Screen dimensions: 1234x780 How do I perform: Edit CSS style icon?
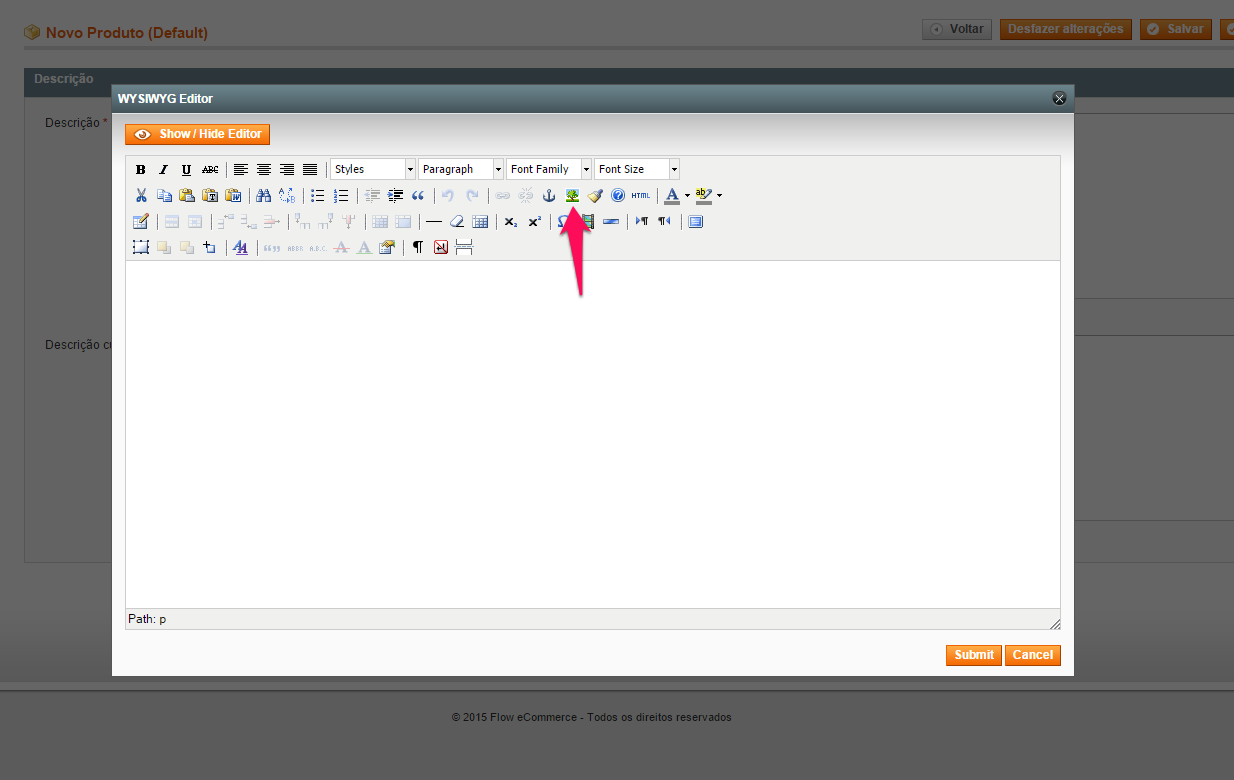240,247
